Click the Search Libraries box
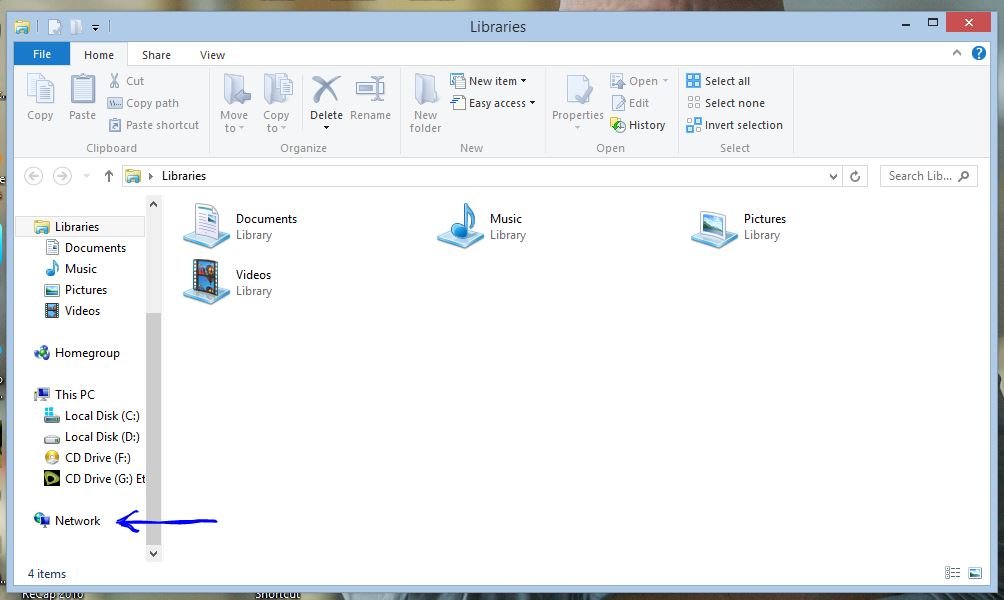Viewport: 1004px width, 600px height. click(928, 176)
